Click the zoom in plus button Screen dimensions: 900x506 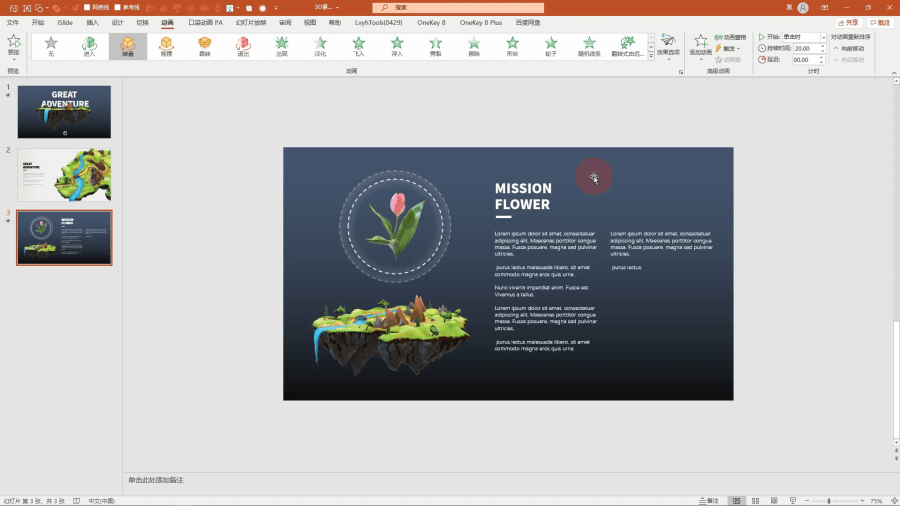coord(862,501)
